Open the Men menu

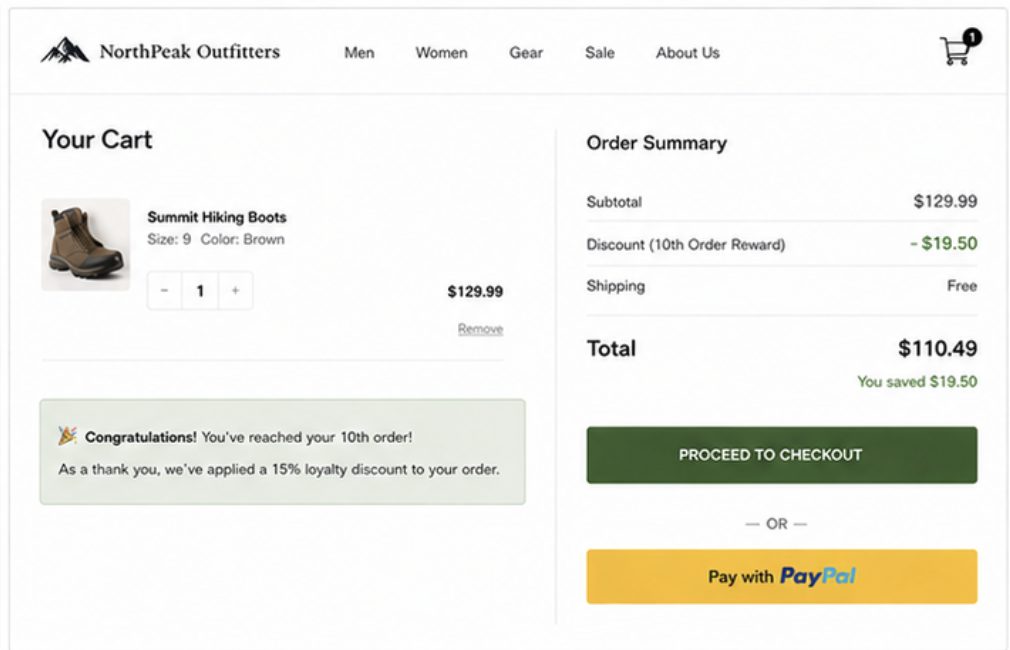359,53
